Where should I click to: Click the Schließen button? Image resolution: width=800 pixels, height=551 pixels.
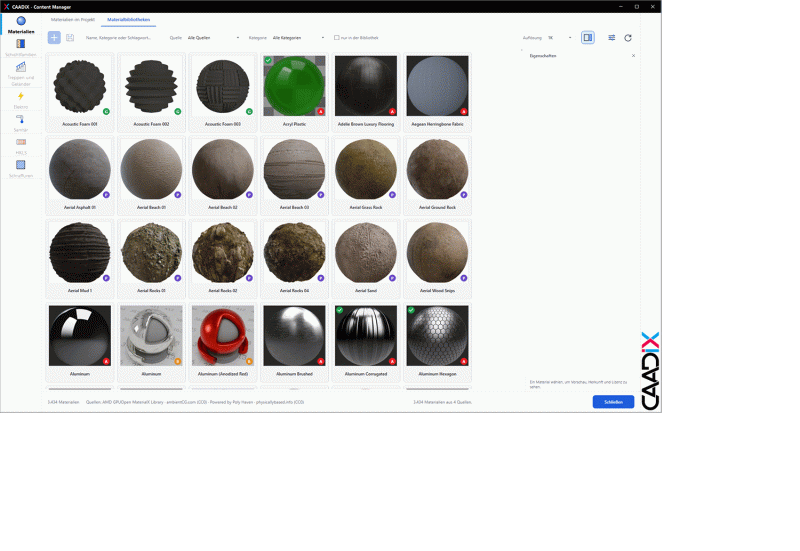613,402
